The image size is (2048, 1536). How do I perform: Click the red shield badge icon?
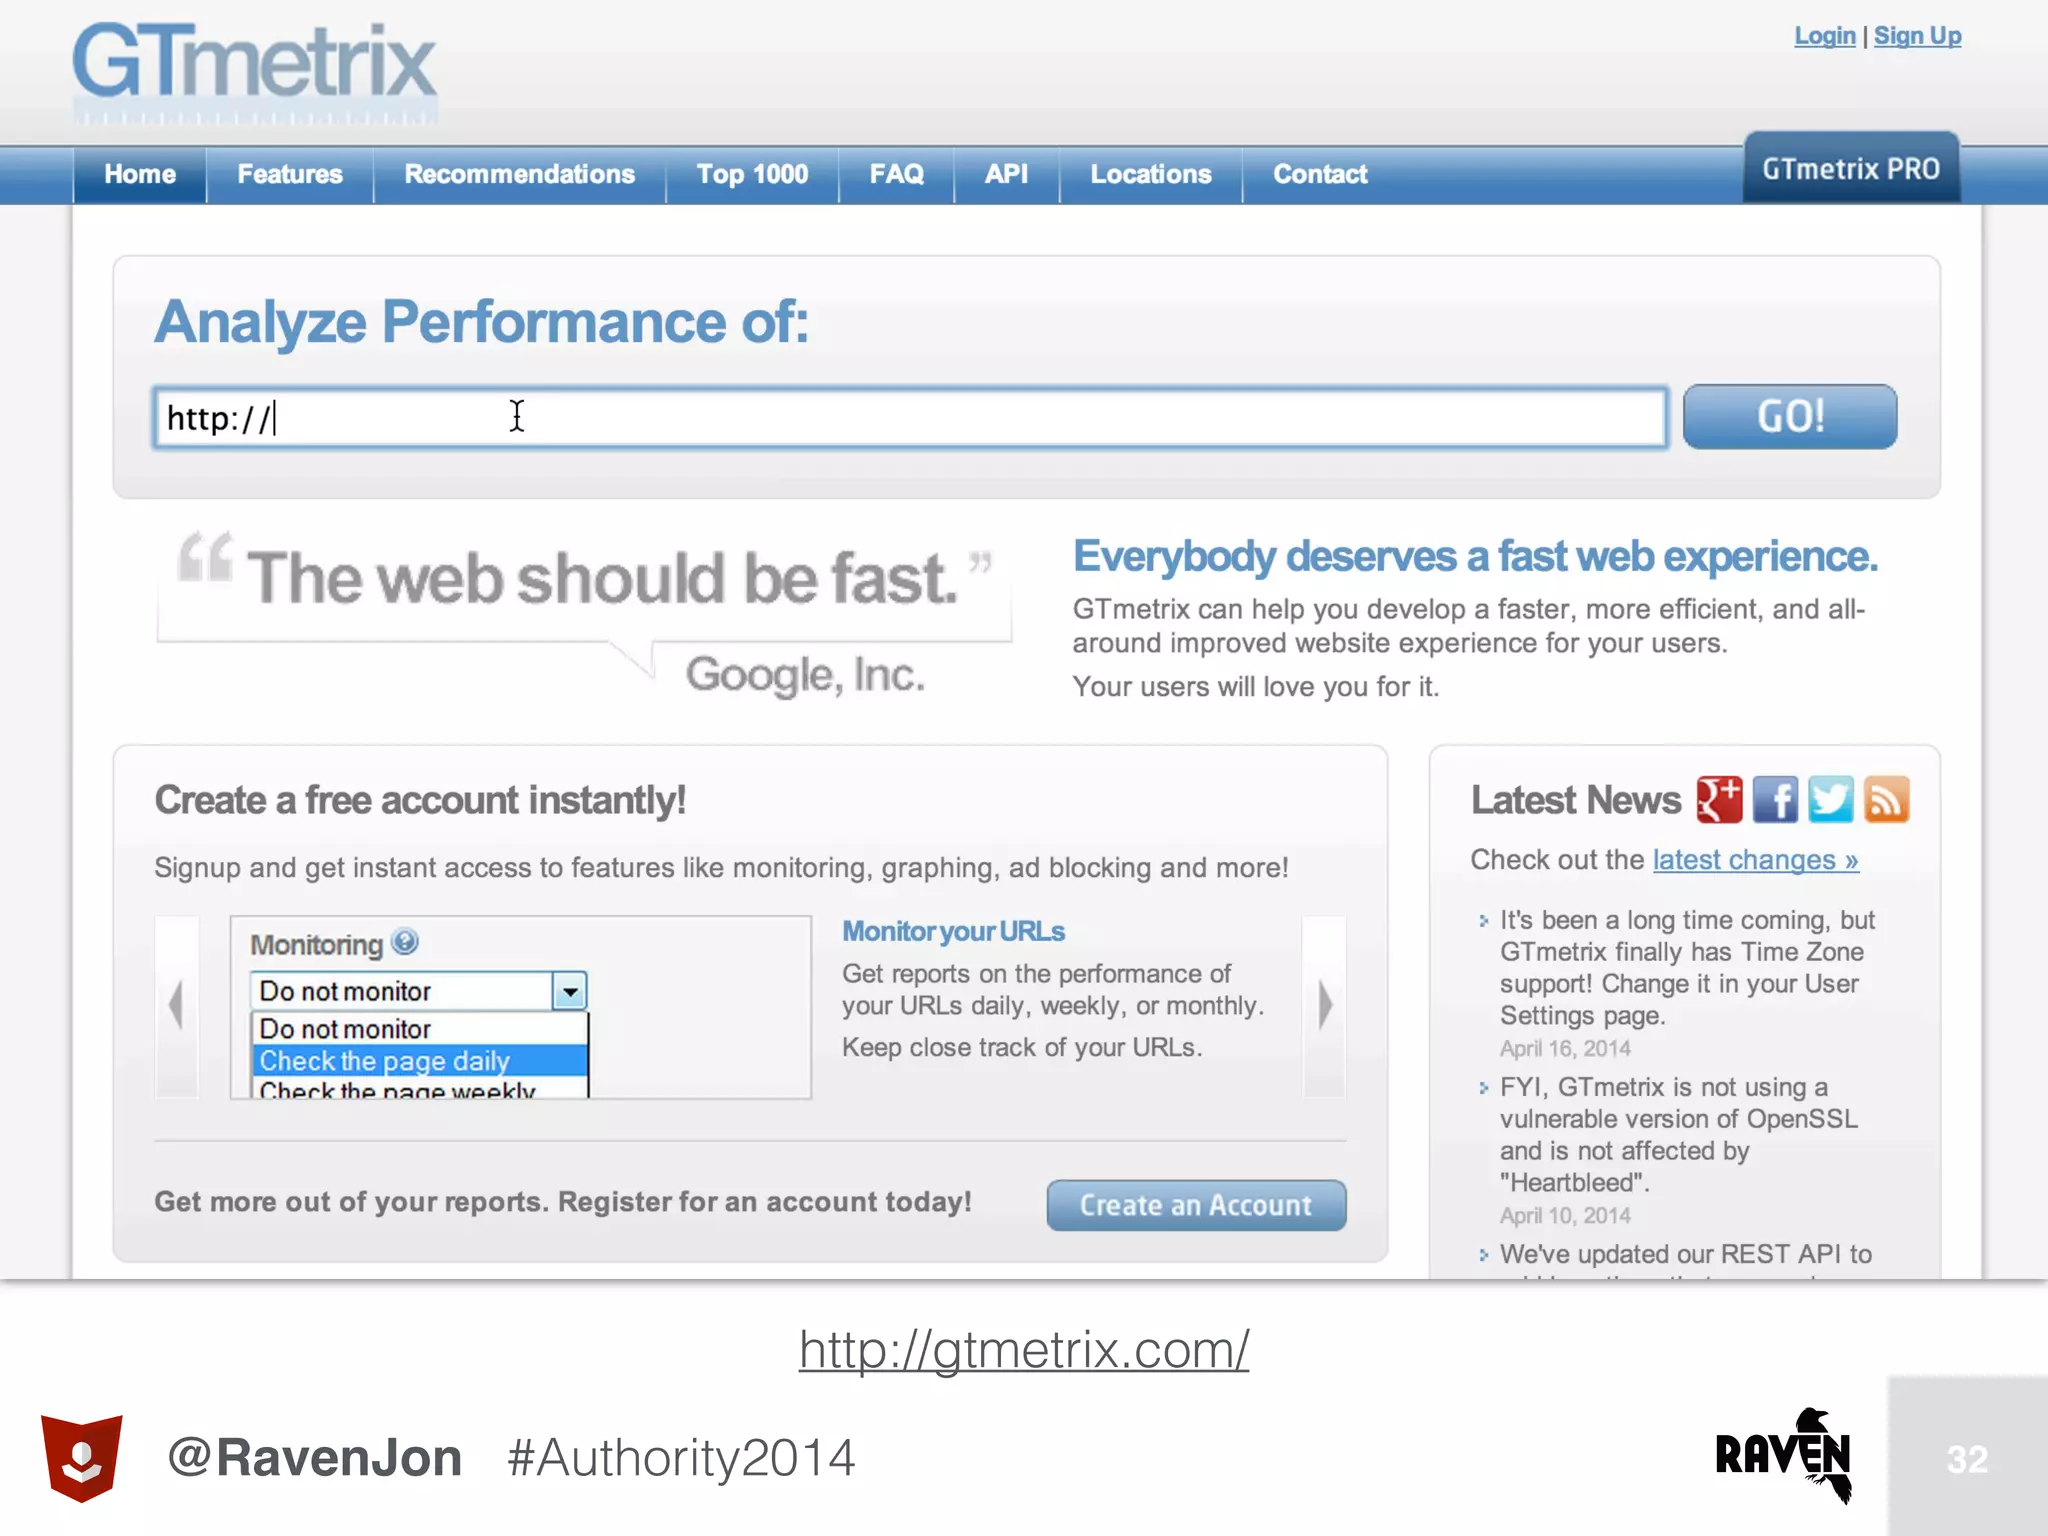pos(82,1458)
